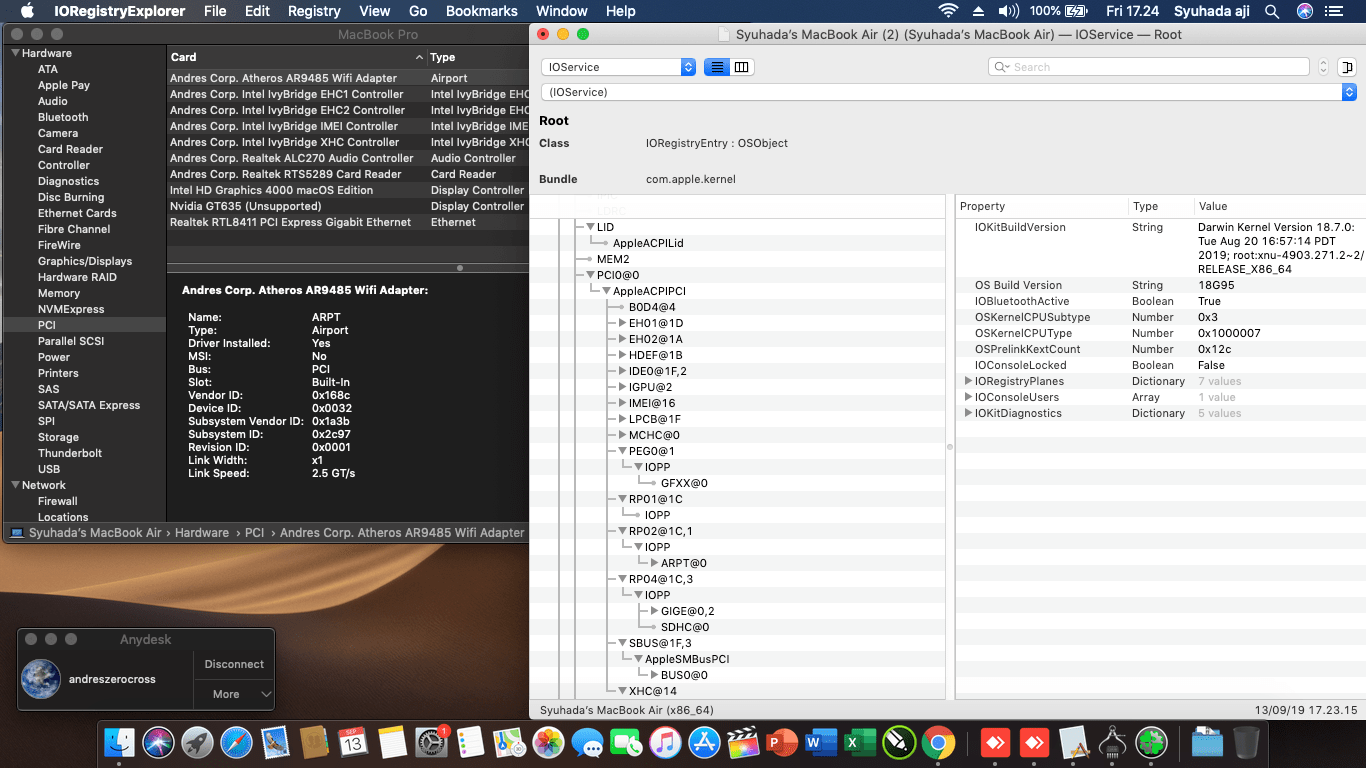The width and height of the screenshot is (1366, 768).
Task: Open the Apple menu
Action: [27, 11]
